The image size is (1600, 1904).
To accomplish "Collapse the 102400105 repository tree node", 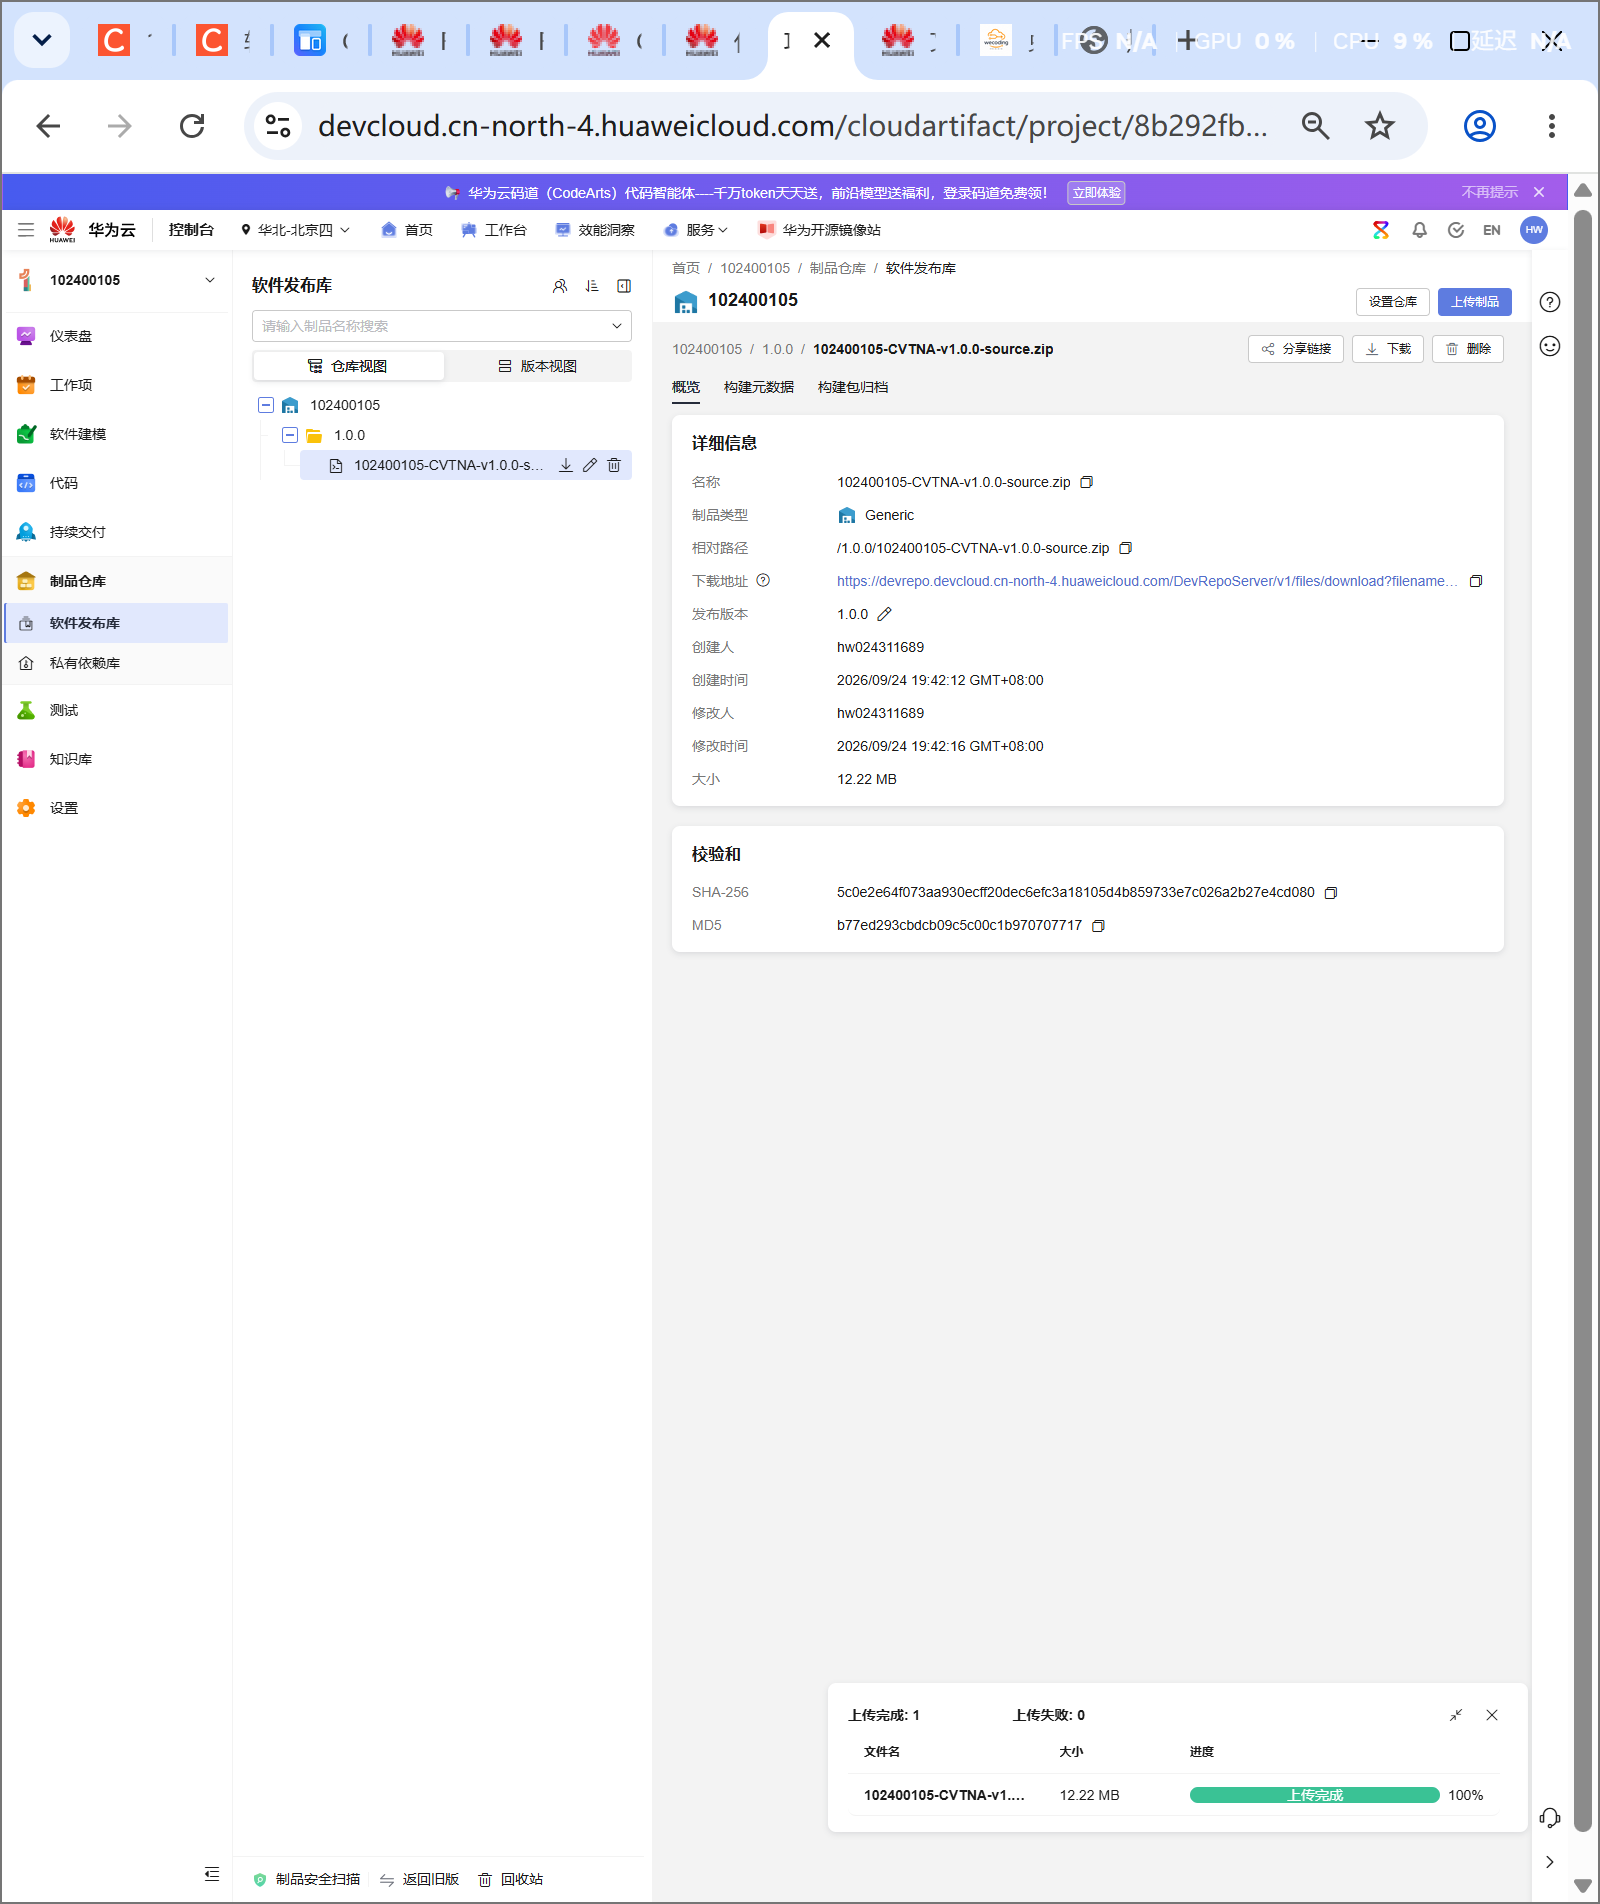I will coord(266,405).
